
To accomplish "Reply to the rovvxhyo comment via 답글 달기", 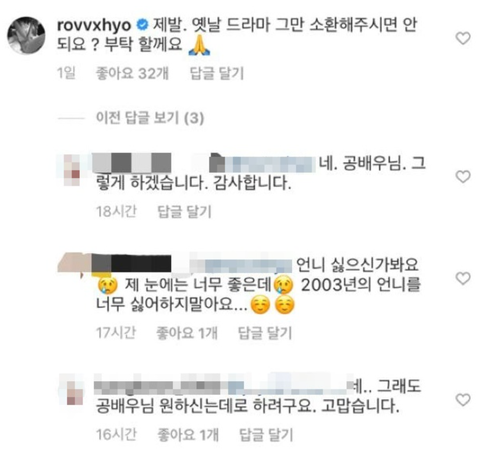I will (x=217, y=73).
